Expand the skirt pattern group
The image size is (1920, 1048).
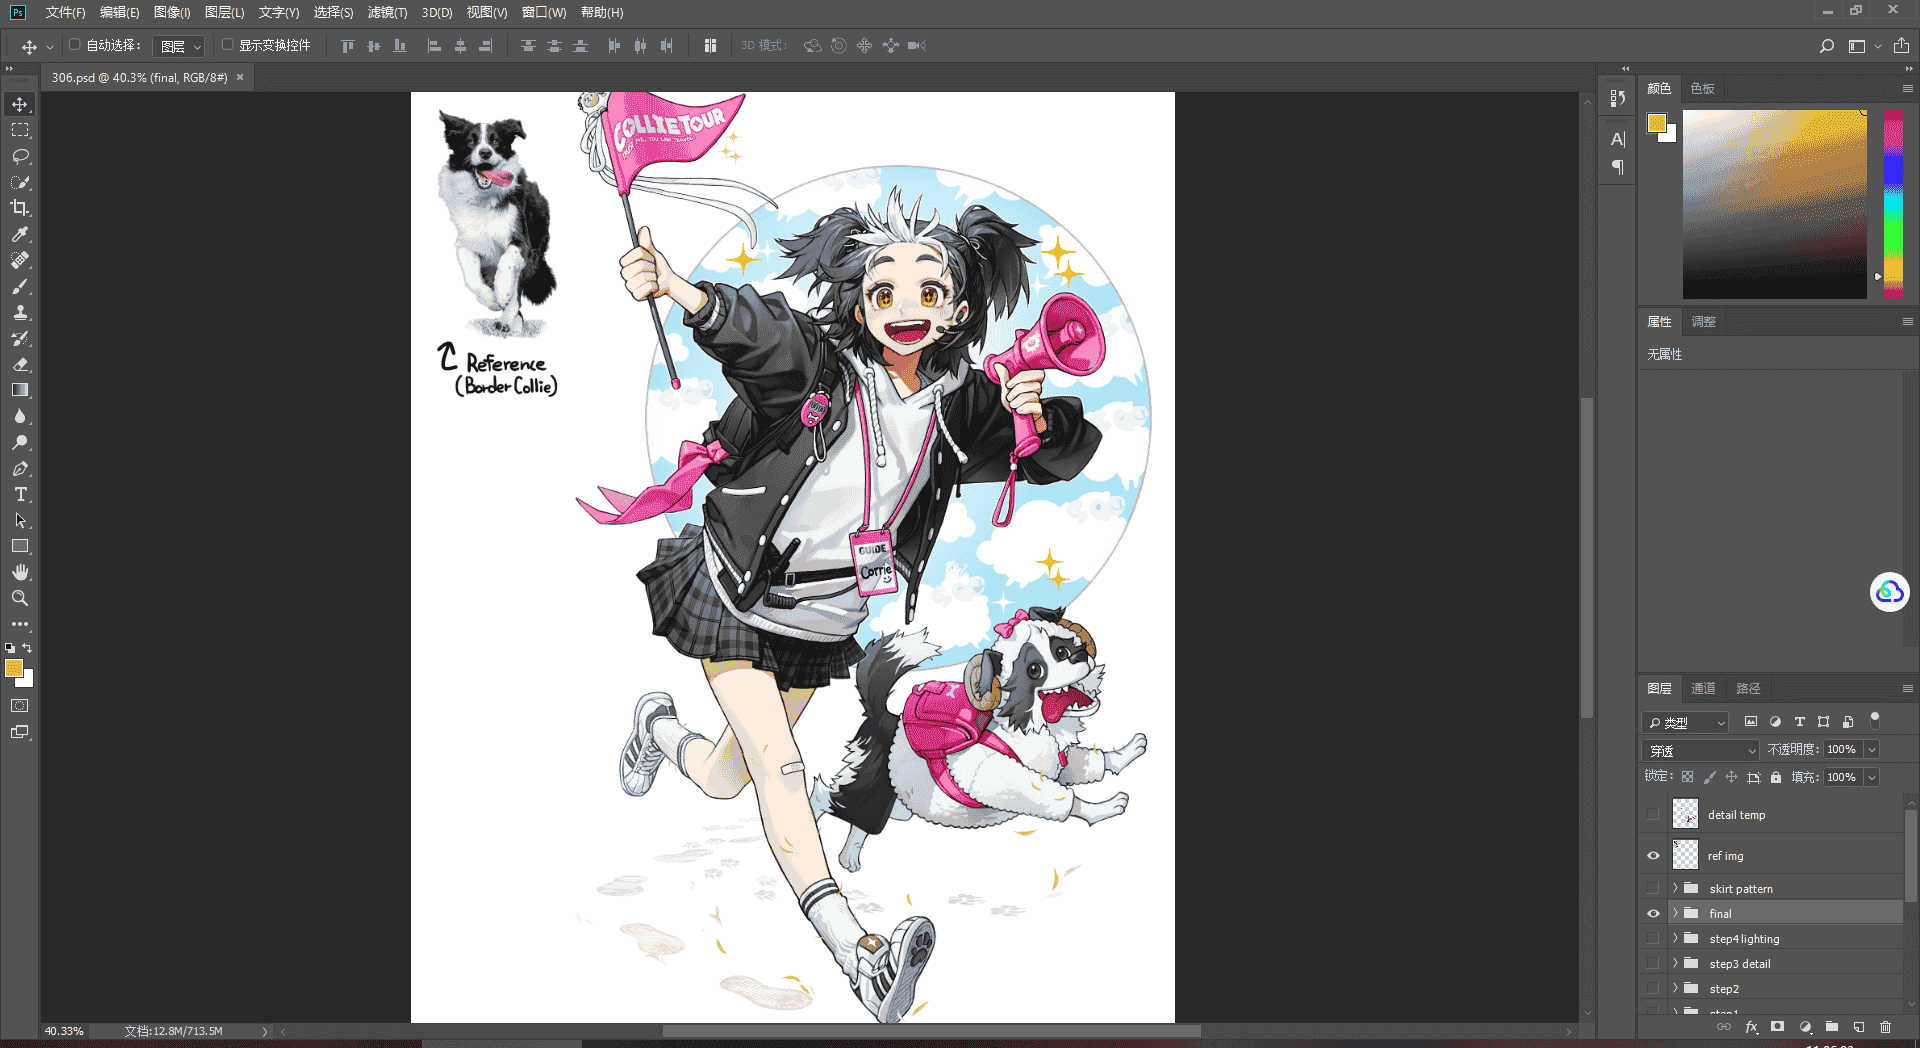(x=1675, y=888)
